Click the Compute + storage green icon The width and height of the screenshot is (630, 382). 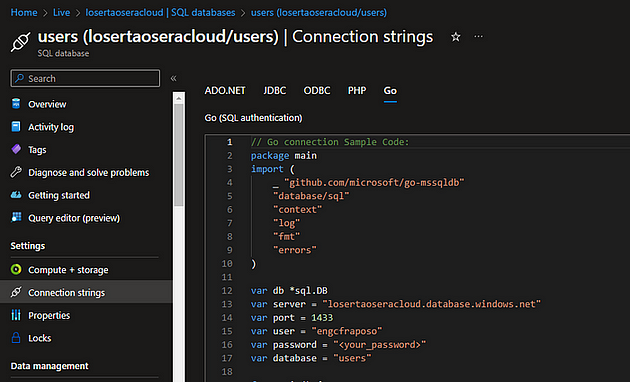[16, 270]
